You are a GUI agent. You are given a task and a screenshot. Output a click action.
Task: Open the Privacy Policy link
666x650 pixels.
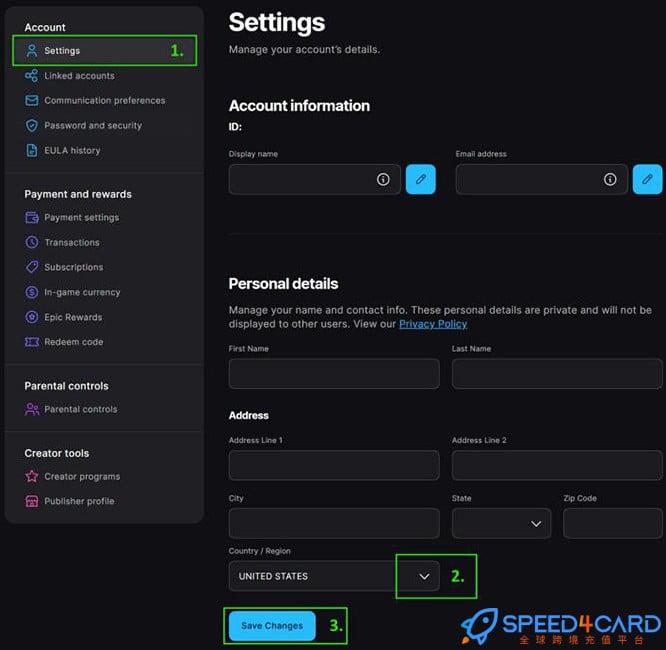pyautogui.click(x=433, y=324)
